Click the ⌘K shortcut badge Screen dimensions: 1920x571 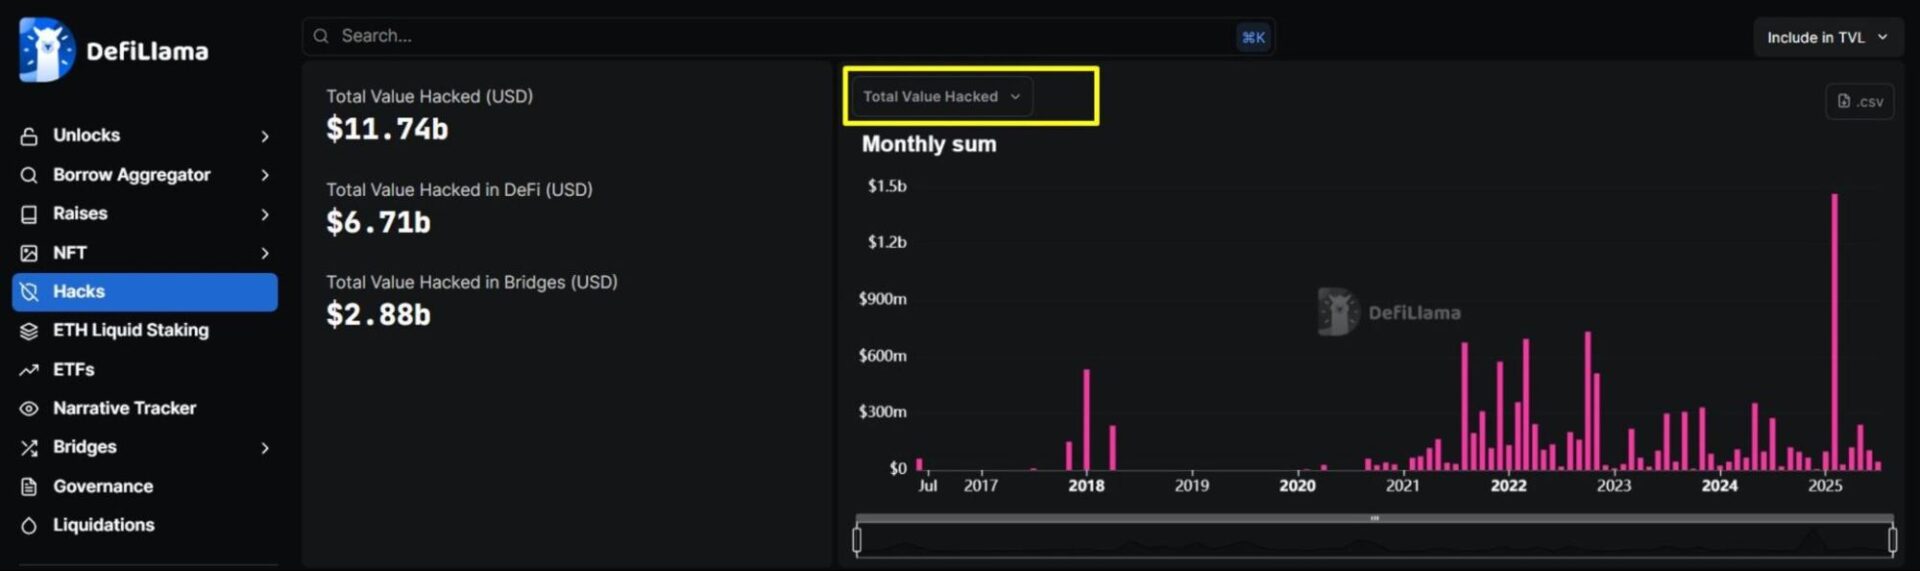coord(1253,37)
